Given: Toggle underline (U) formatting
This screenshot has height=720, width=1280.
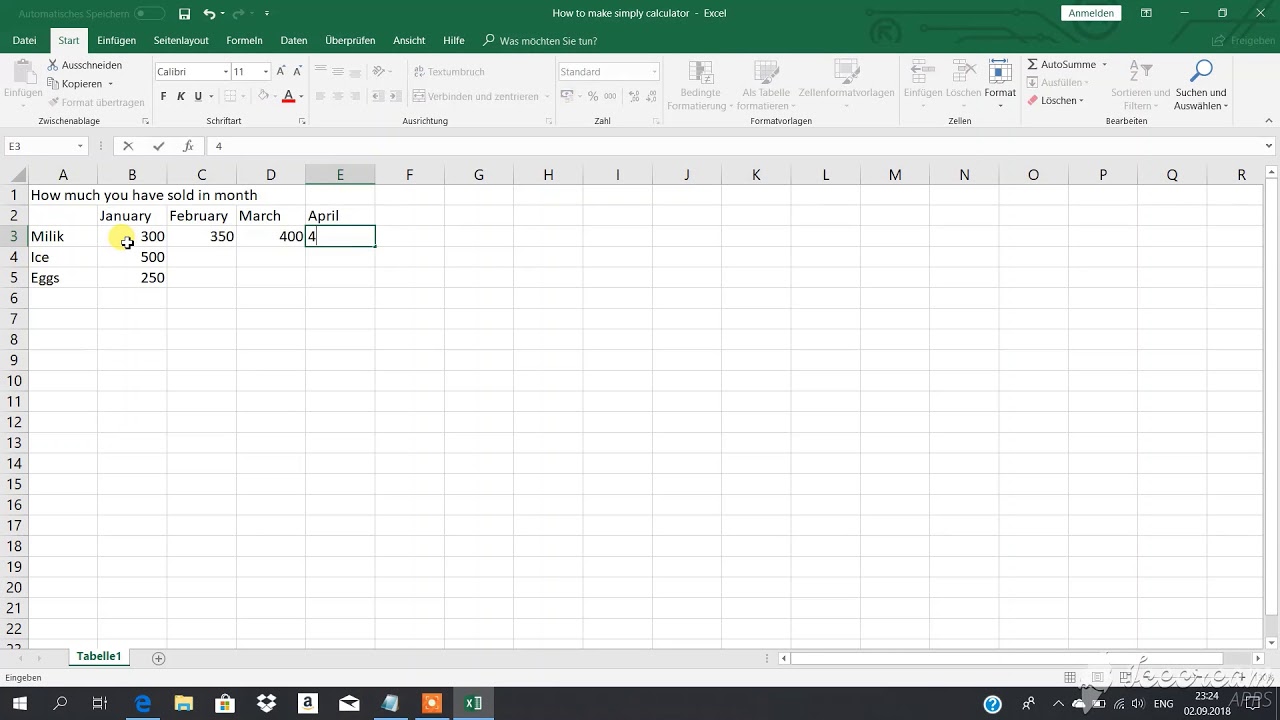Looking at the screenshot, I should click(198, 97).
